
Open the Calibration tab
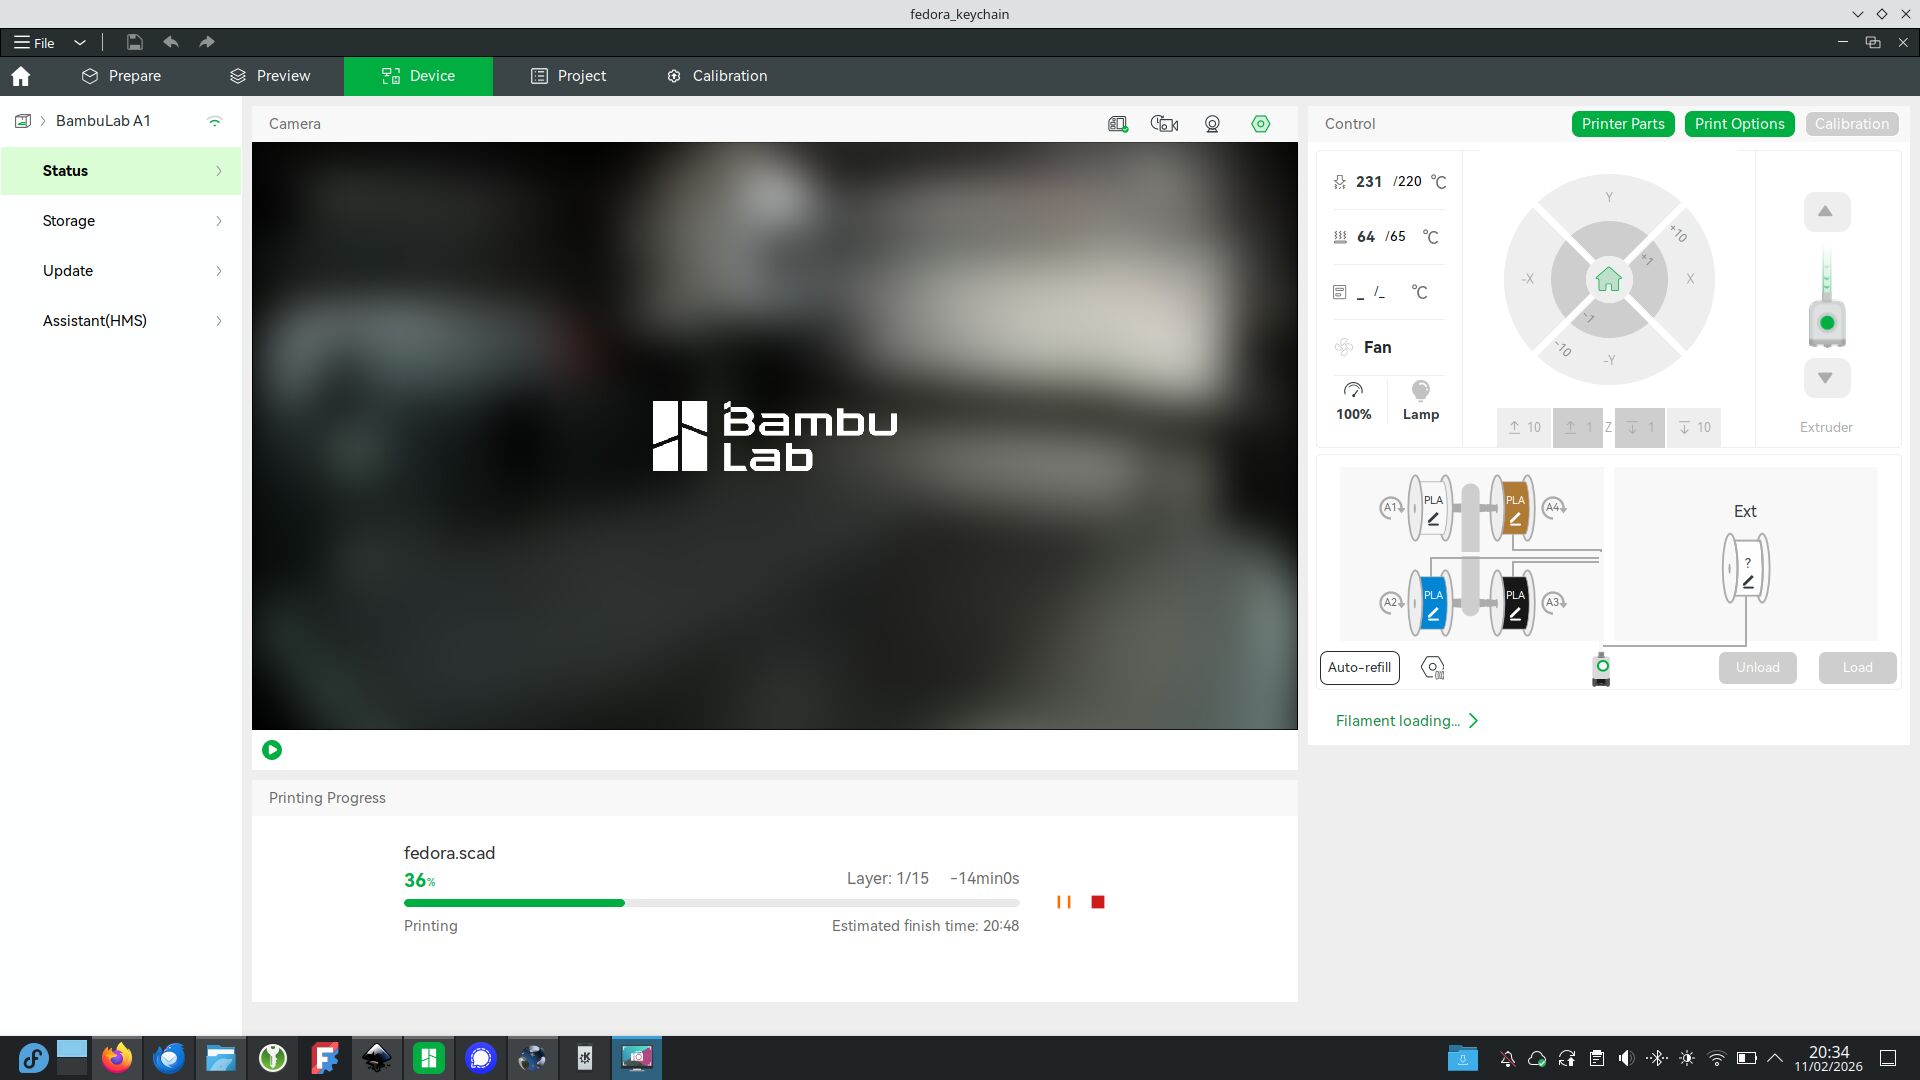point(717,76)
